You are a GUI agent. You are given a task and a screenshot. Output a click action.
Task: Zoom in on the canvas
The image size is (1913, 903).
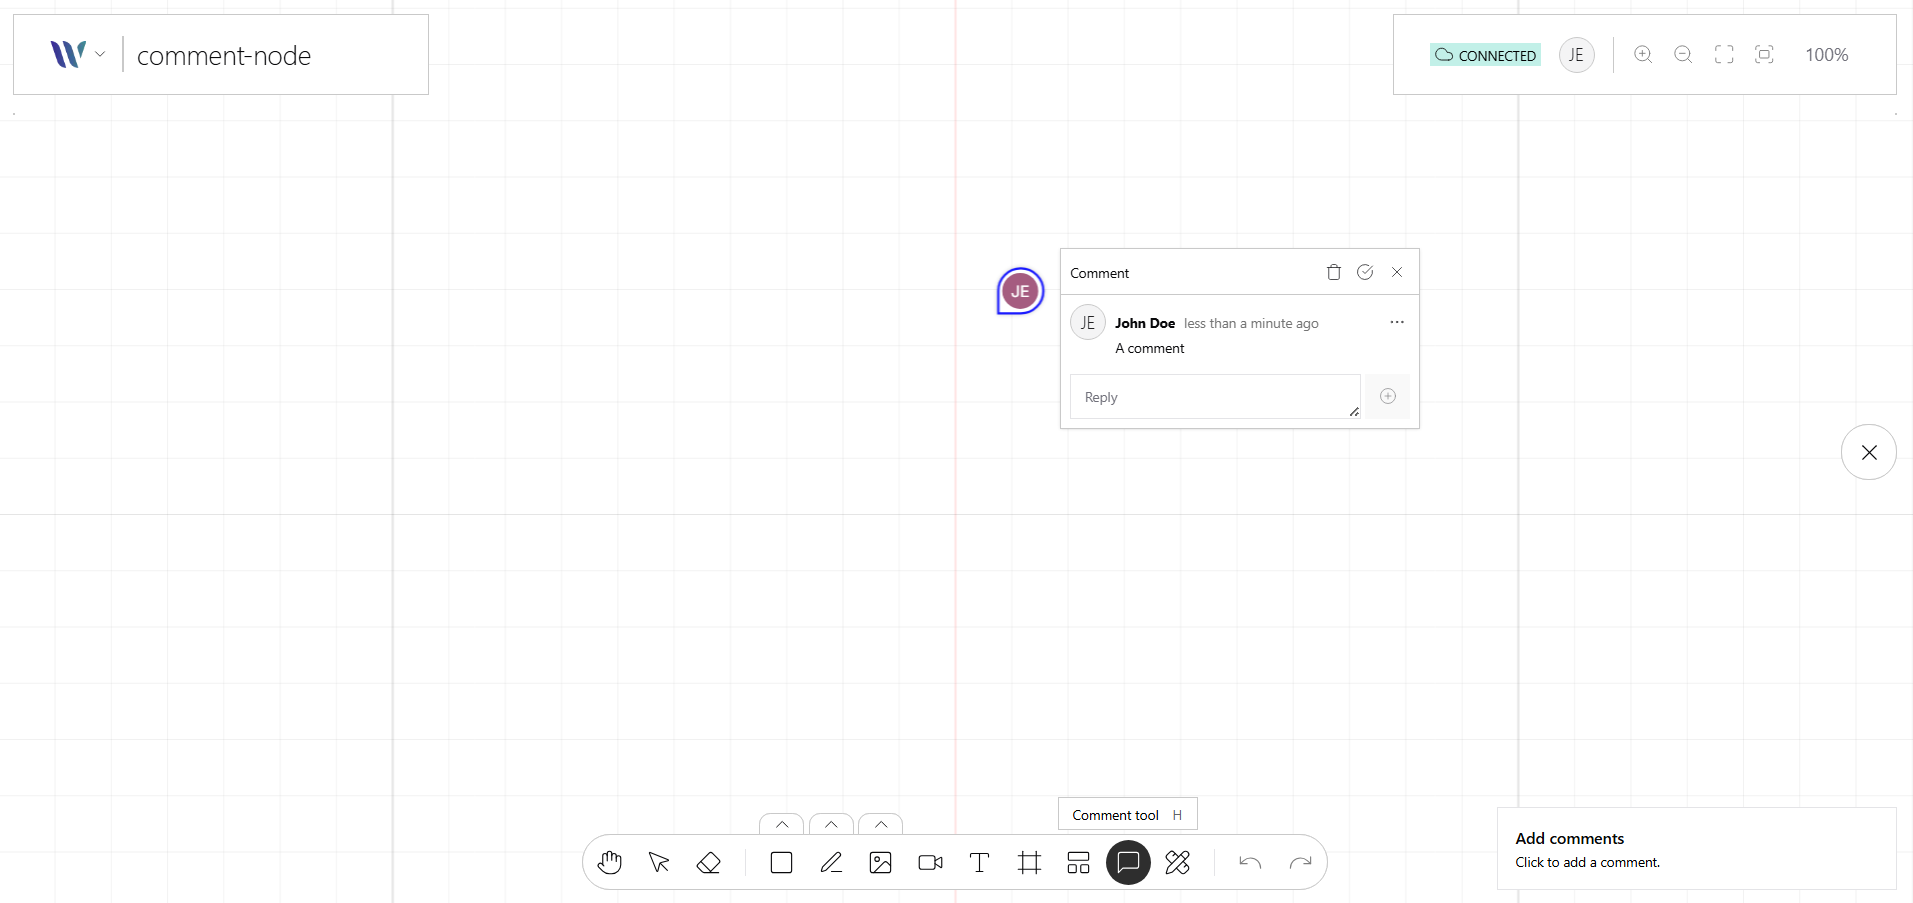click(1643, 55)
